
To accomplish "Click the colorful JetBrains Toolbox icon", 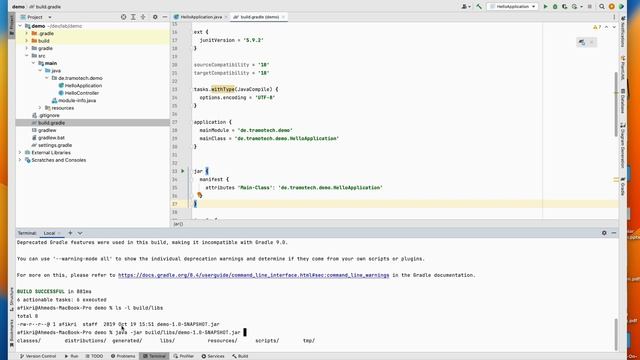I will (621, 7).
